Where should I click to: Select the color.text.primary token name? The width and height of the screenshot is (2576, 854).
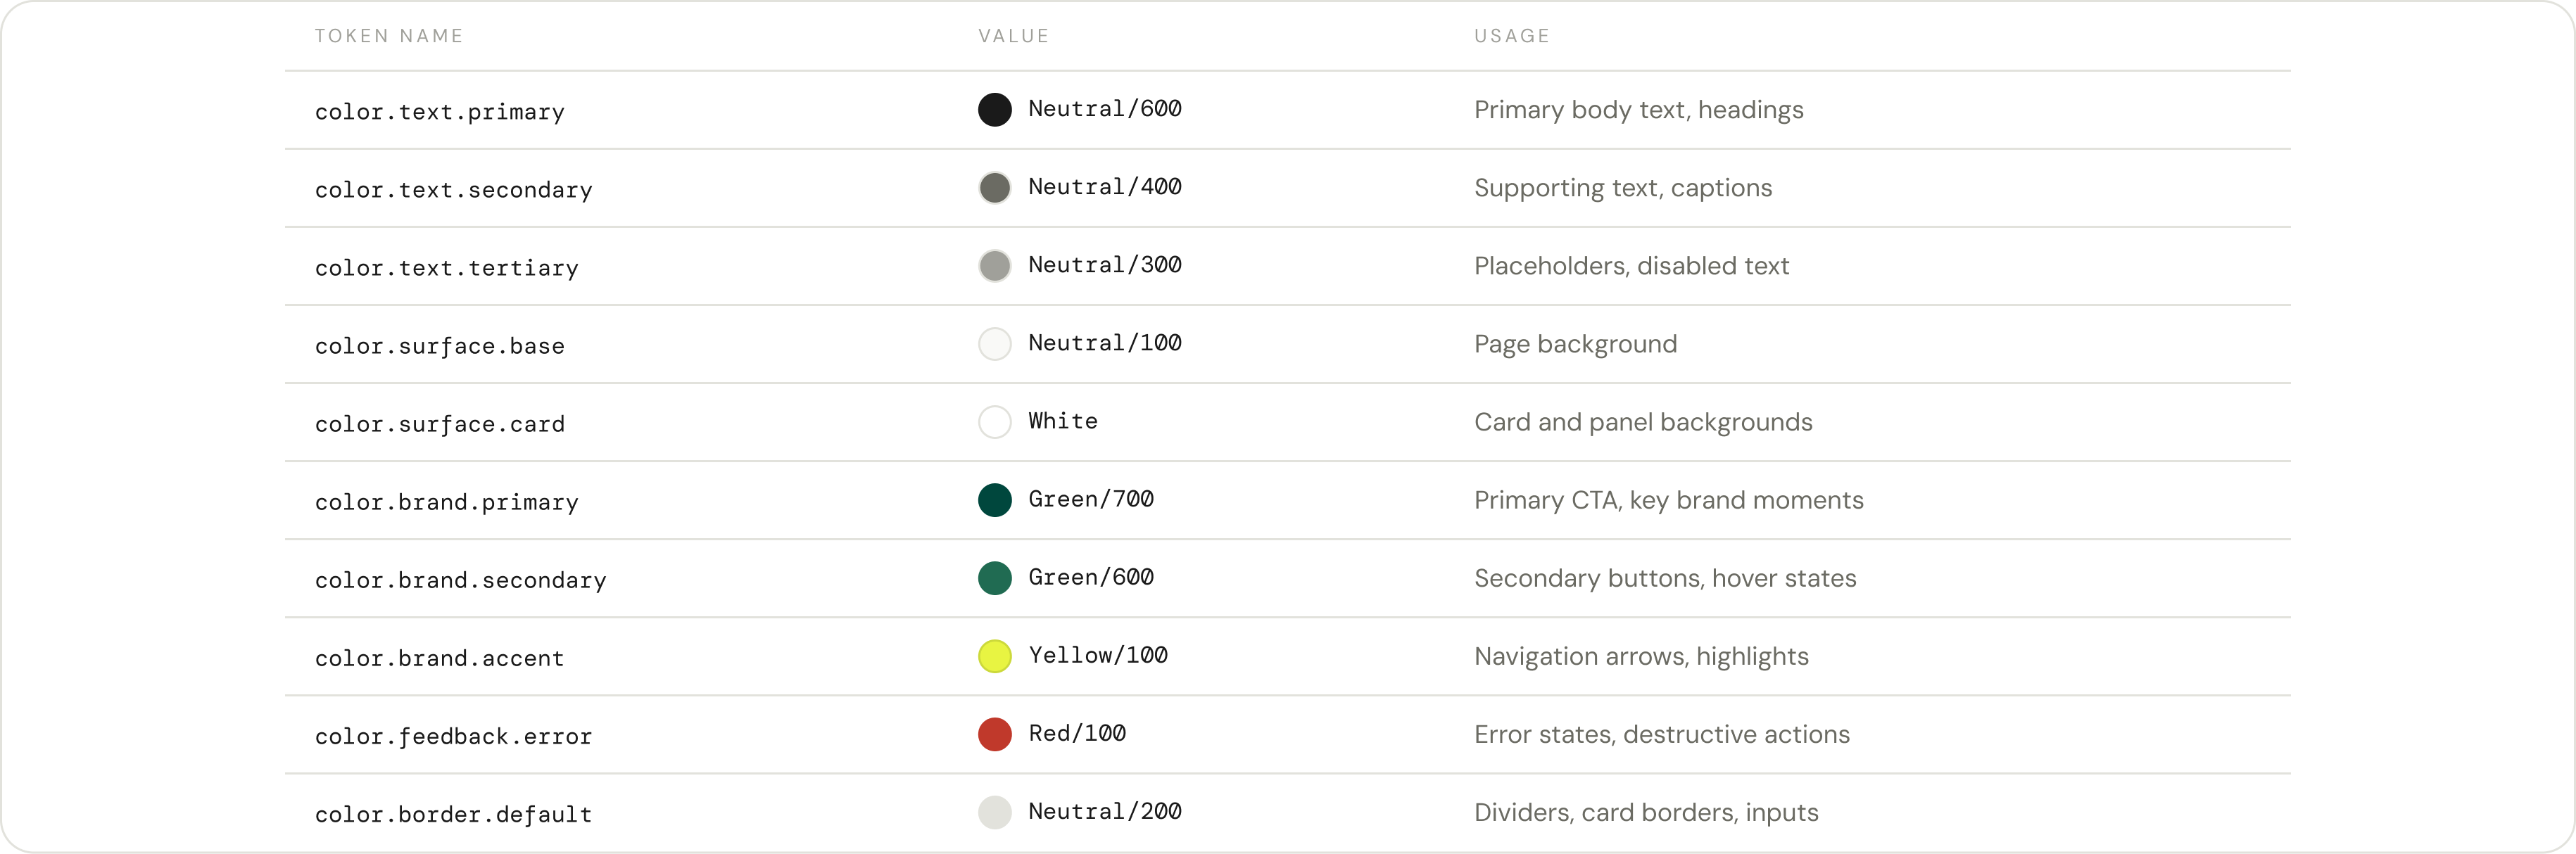(439, 112)
